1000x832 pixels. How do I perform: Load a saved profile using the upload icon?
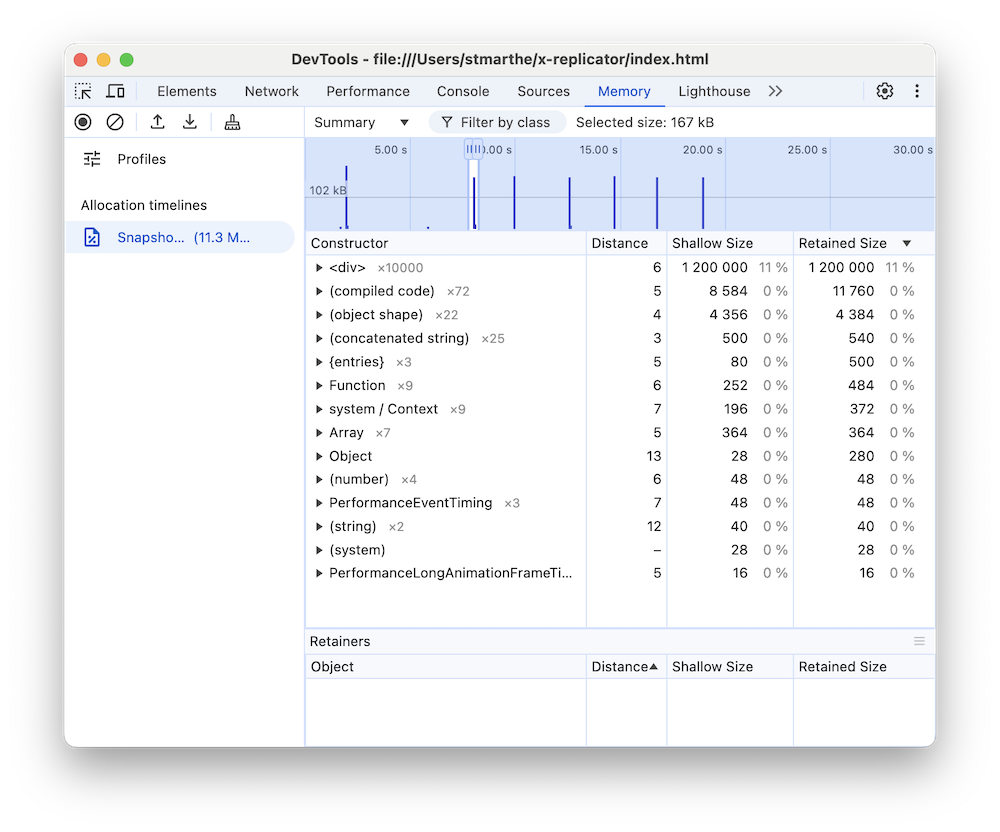157,121
